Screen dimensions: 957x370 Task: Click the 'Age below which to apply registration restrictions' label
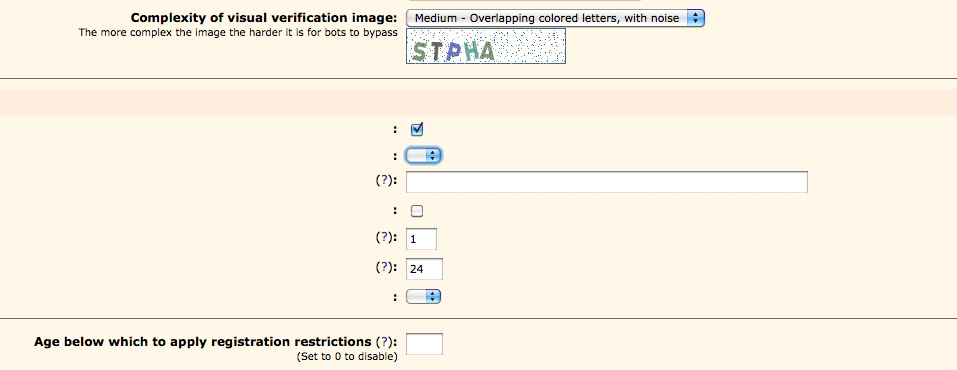point(203,342)
